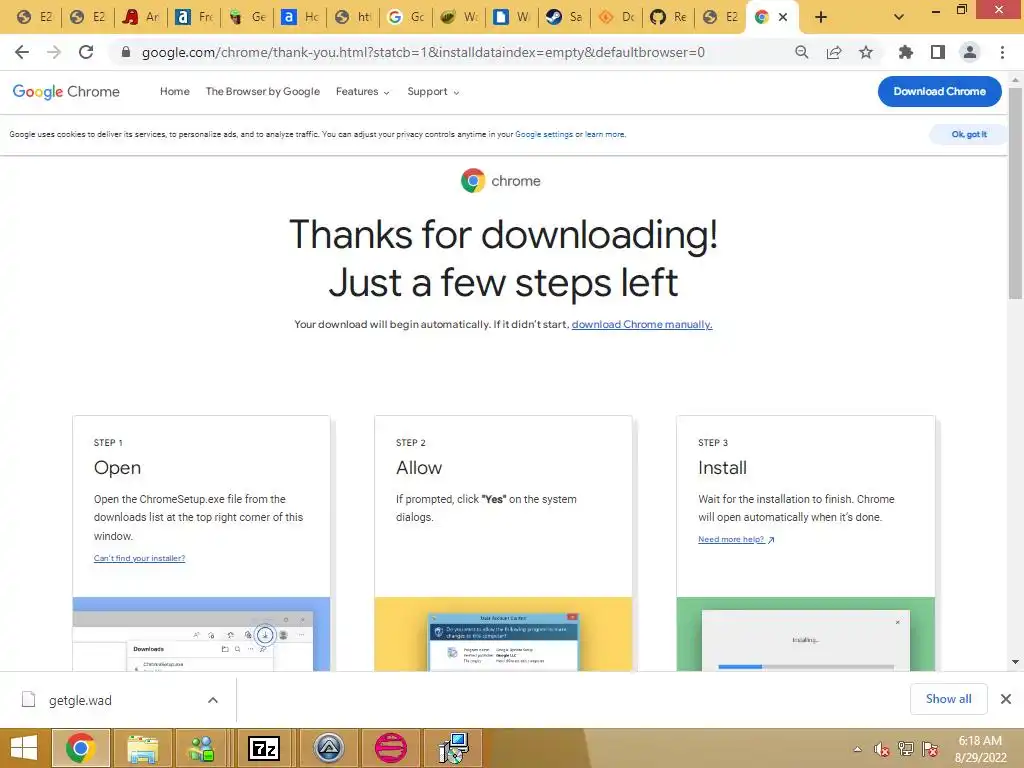The width and height of the screenshot is (1024, 768).
Task: Click the Download Chrome button
Action: point(939,91)
